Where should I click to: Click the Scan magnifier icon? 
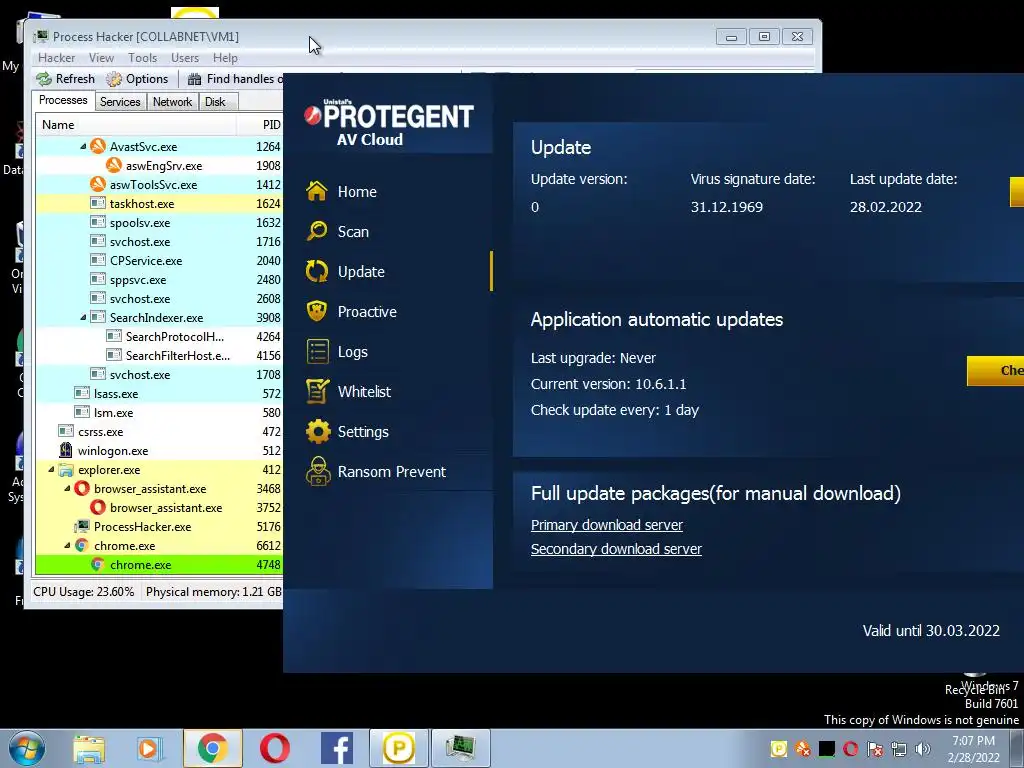317,231
